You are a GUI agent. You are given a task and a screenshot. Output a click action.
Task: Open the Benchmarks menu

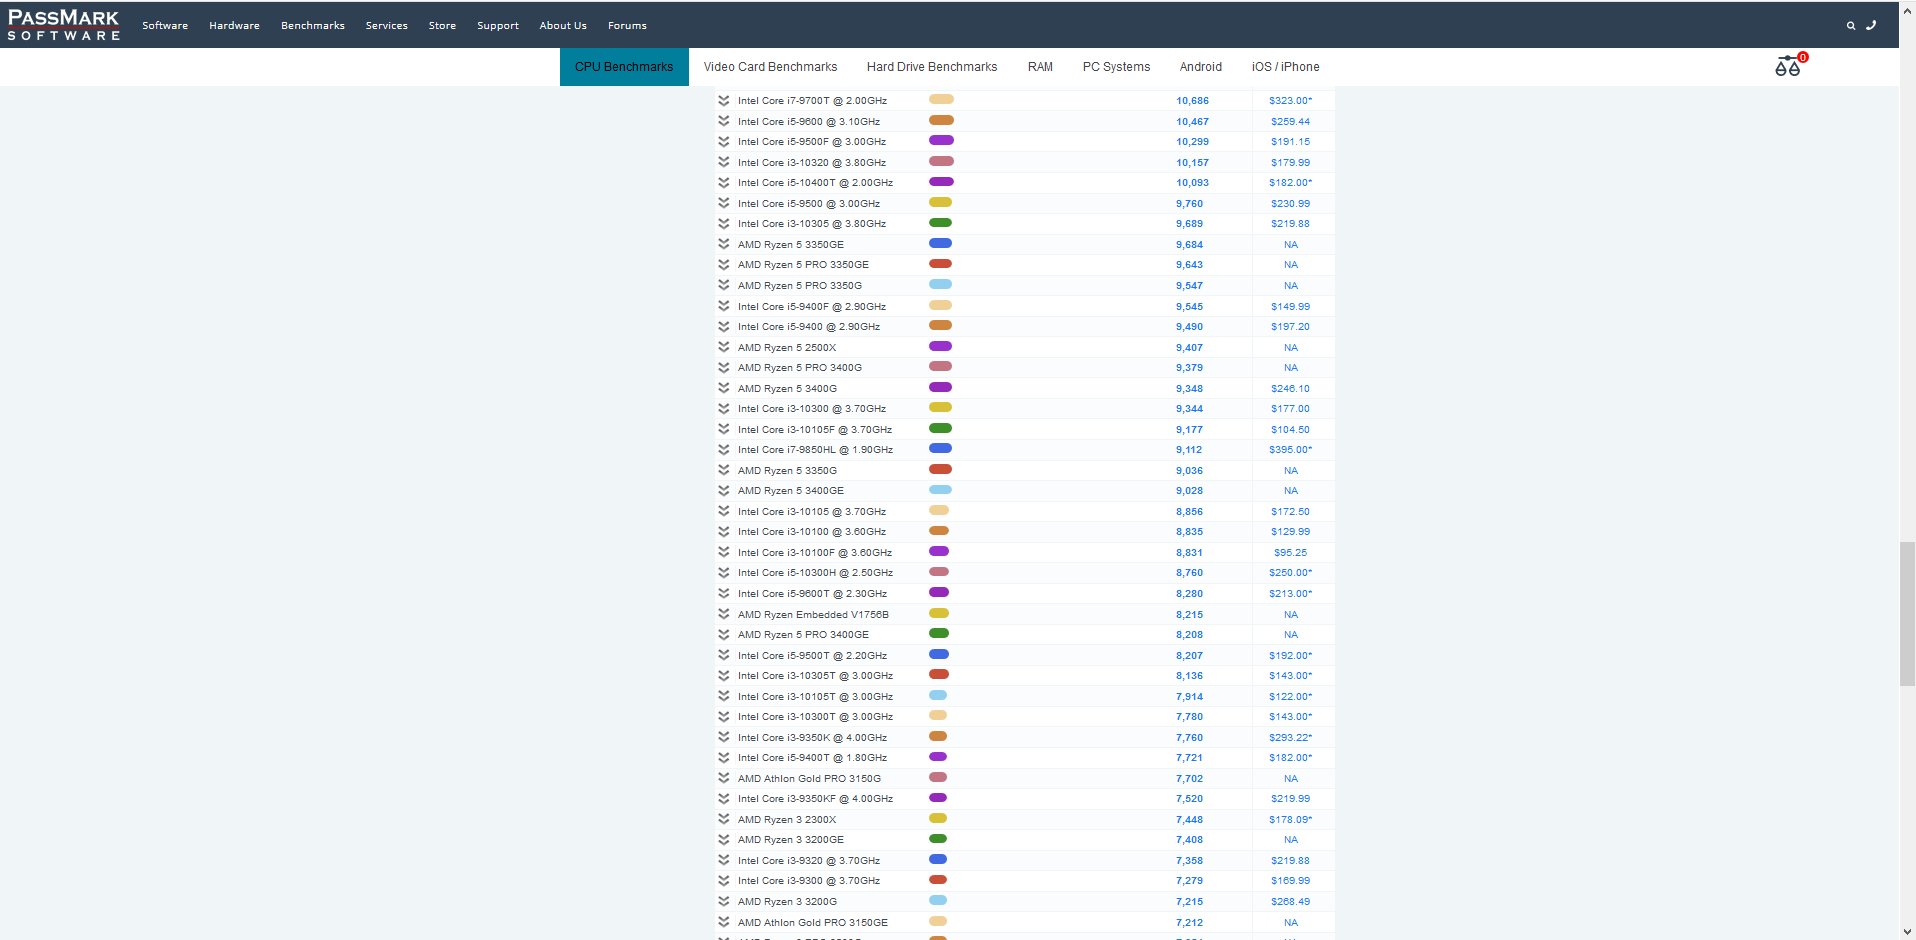click(x=312, y=26)
